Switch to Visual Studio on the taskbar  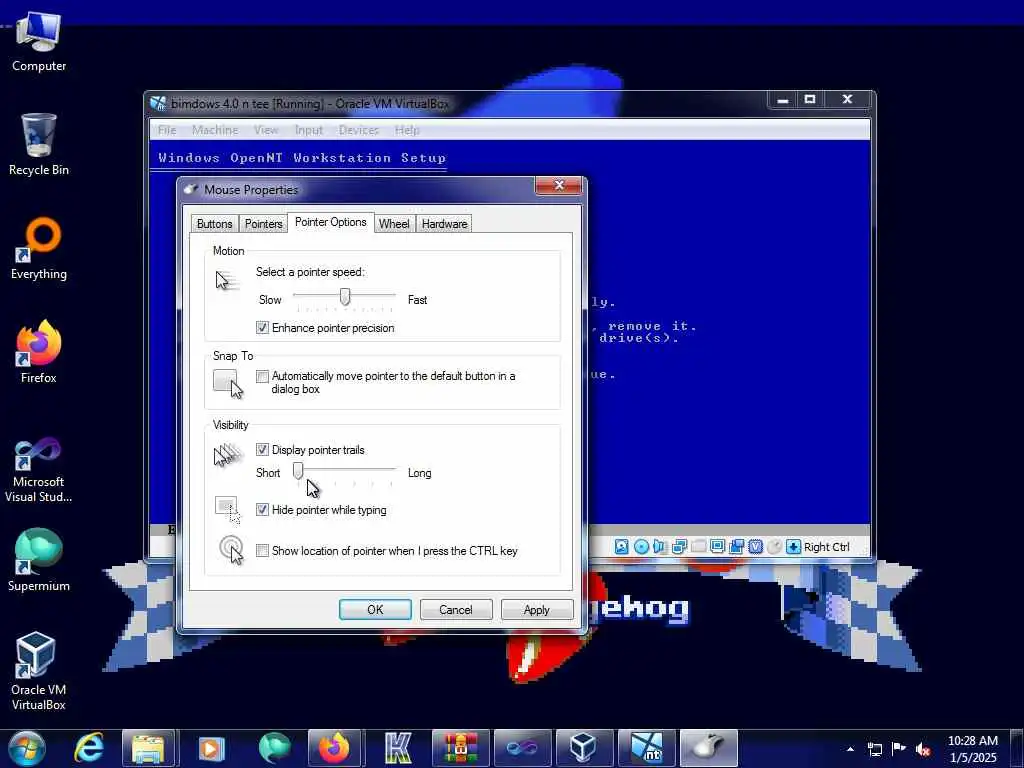[x=522, y=748]
